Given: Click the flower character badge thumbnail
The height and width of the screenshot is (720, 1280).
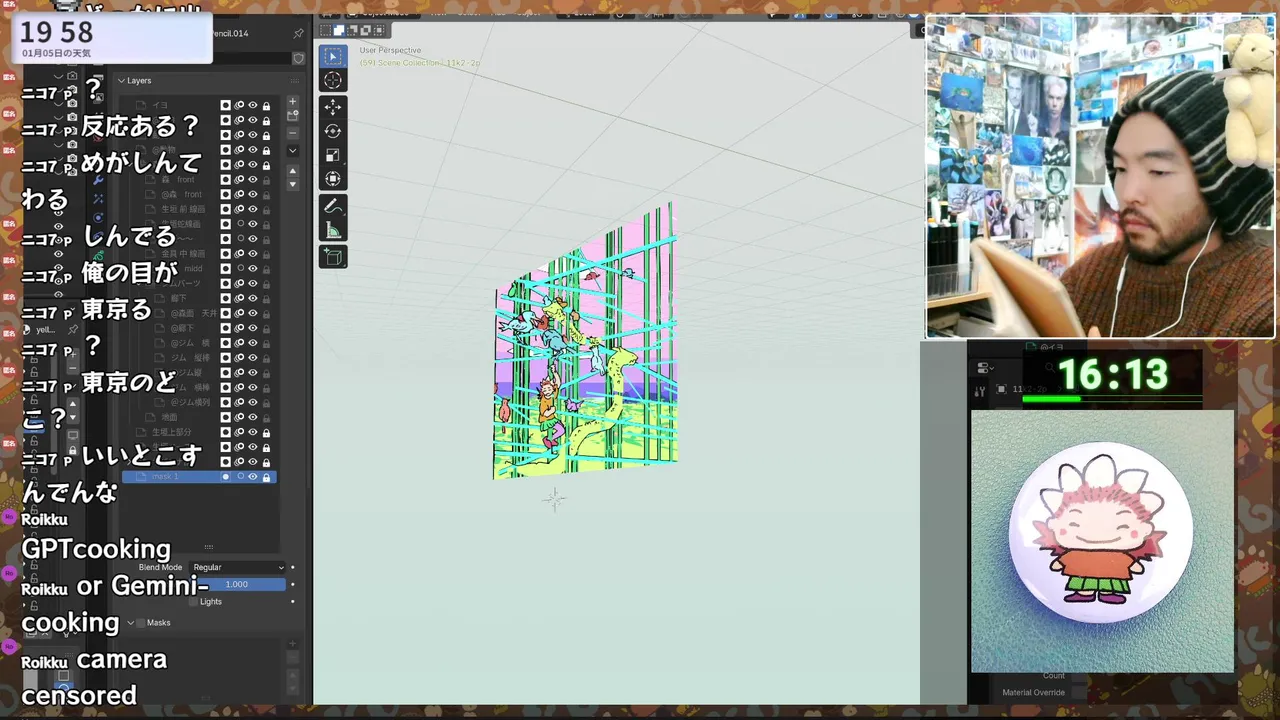Looking at the screenshot, I should coord(1102,541).
